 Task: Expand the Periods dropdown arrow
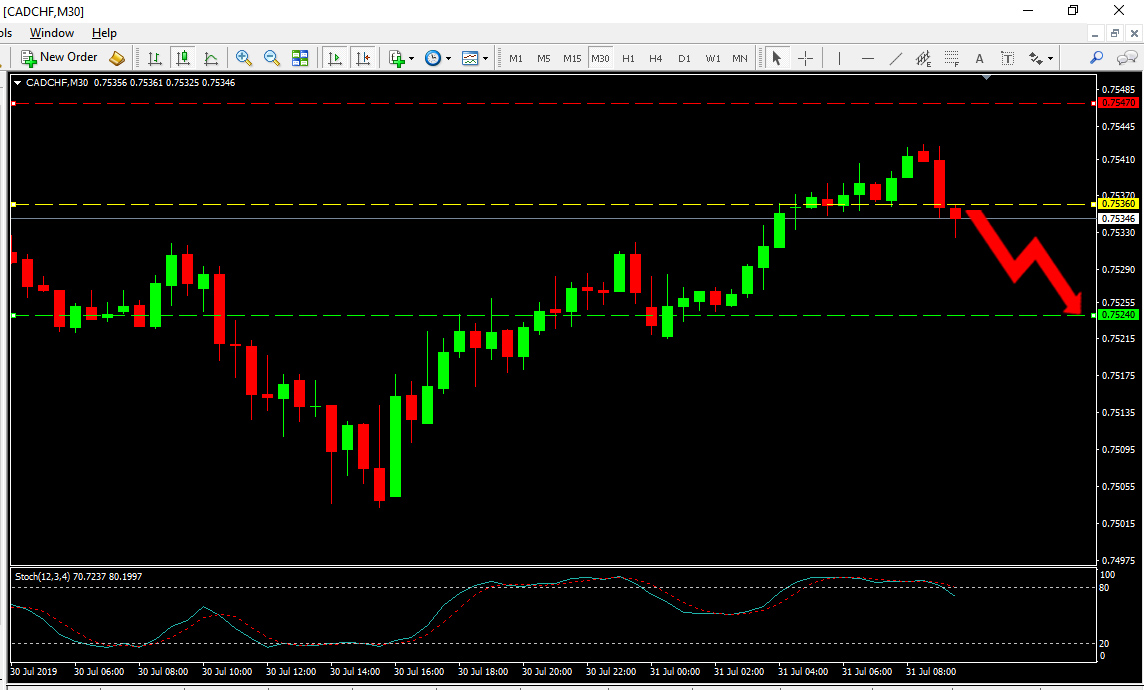click(x=448, y=58)
